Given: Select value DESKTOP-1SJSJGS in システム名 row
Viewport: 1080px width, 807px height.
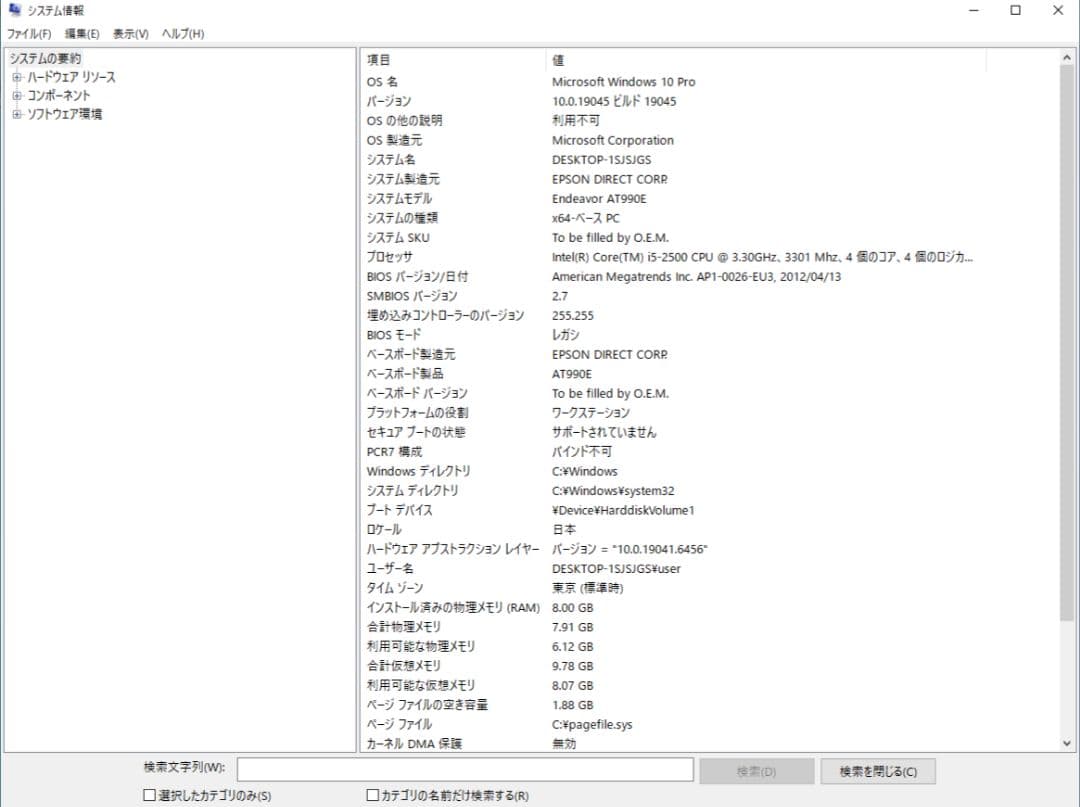Looking at the screenshot, I should click(601, 160).
